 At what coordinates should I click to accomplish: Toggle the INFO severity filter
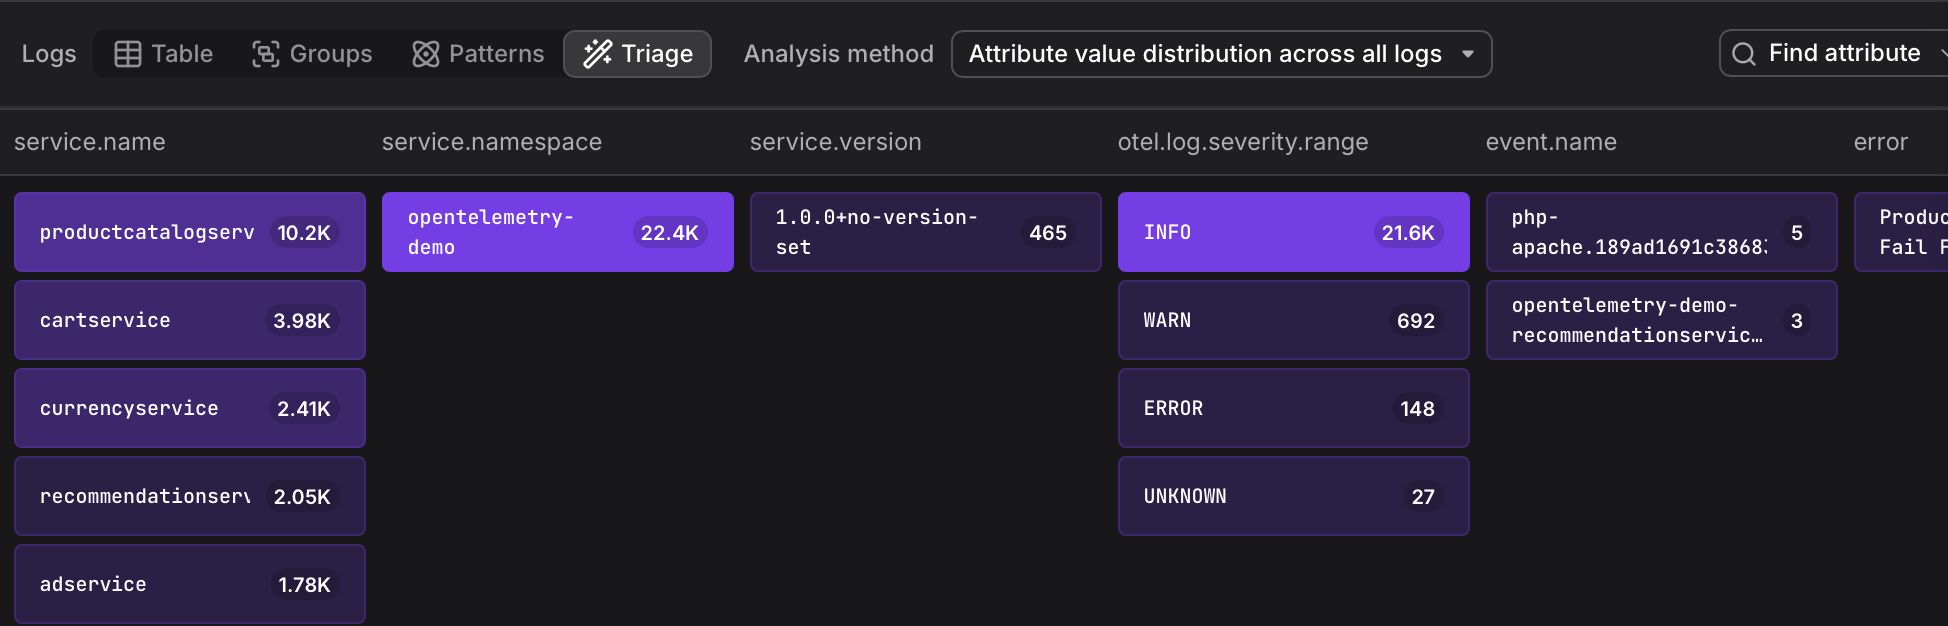[x=1293, y=232]
